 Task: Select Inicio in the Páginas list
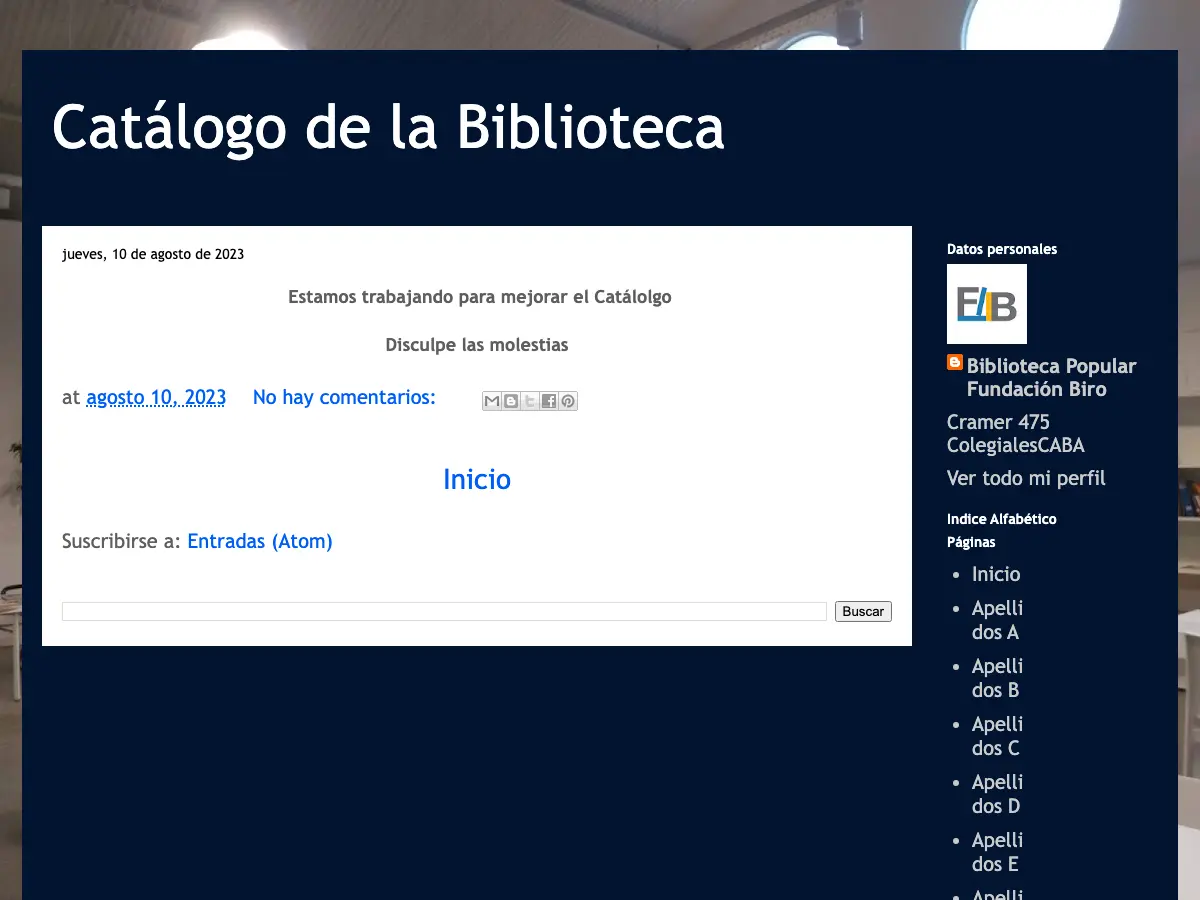click(x=996, y=574)
